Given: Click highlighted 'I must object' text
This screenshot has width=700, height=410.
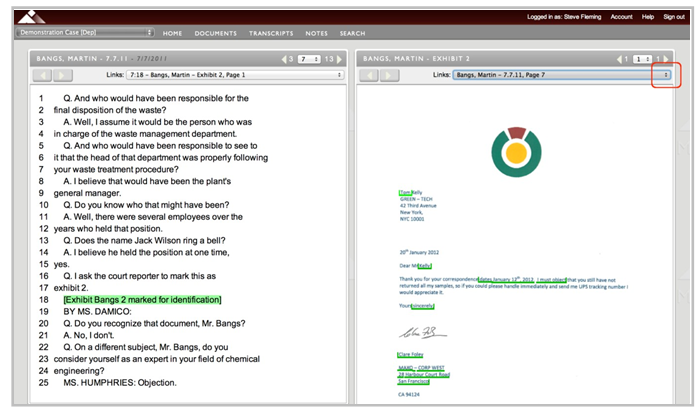Looking at the screenshot, I should [552, 280].
